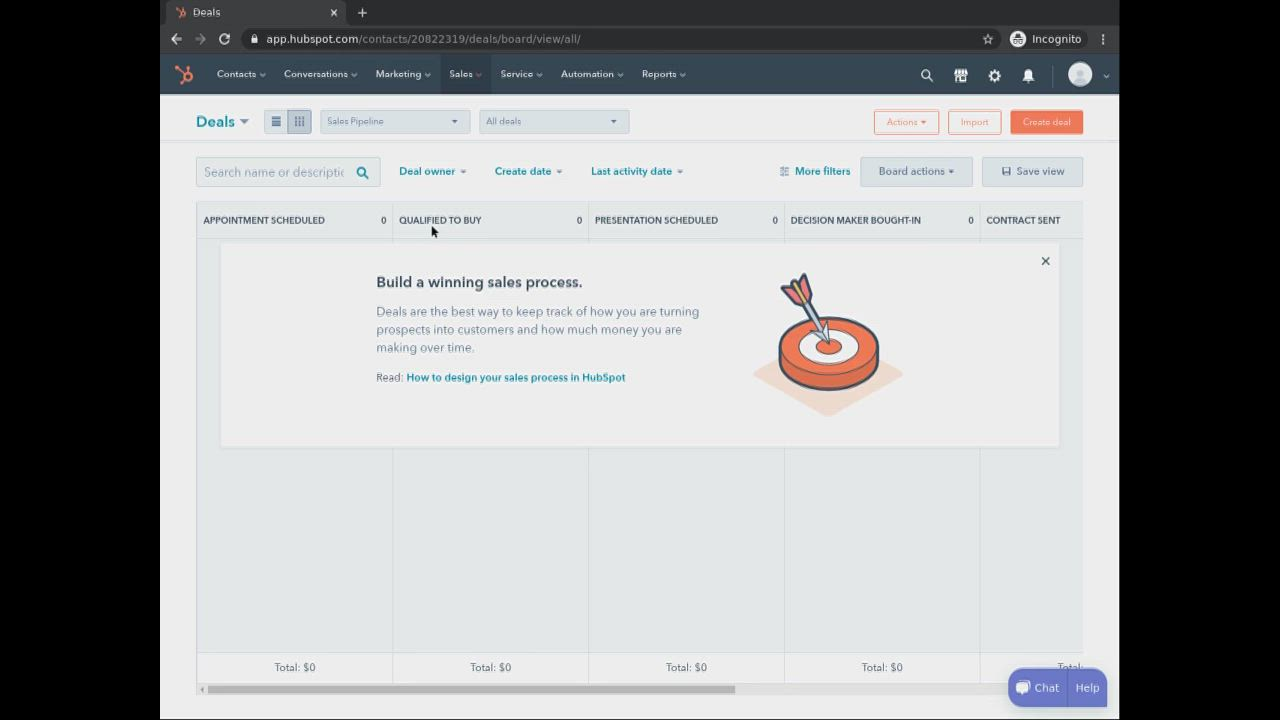Image resolution: width=1280 pixels, height=720 pixels.
Task: Close the sales process banner
Action: (x=1046, y=261)
